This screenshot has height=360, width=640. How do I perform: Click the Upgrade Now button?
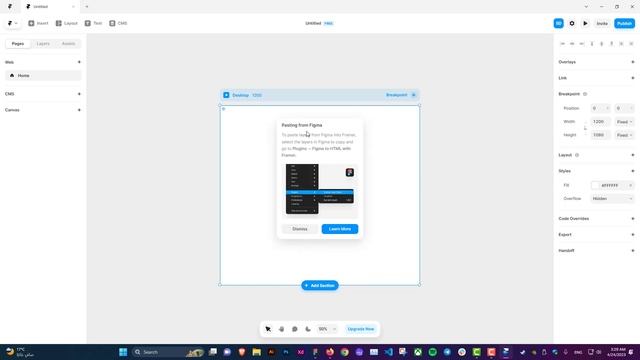pyautogui.click(x=360, y=329)
